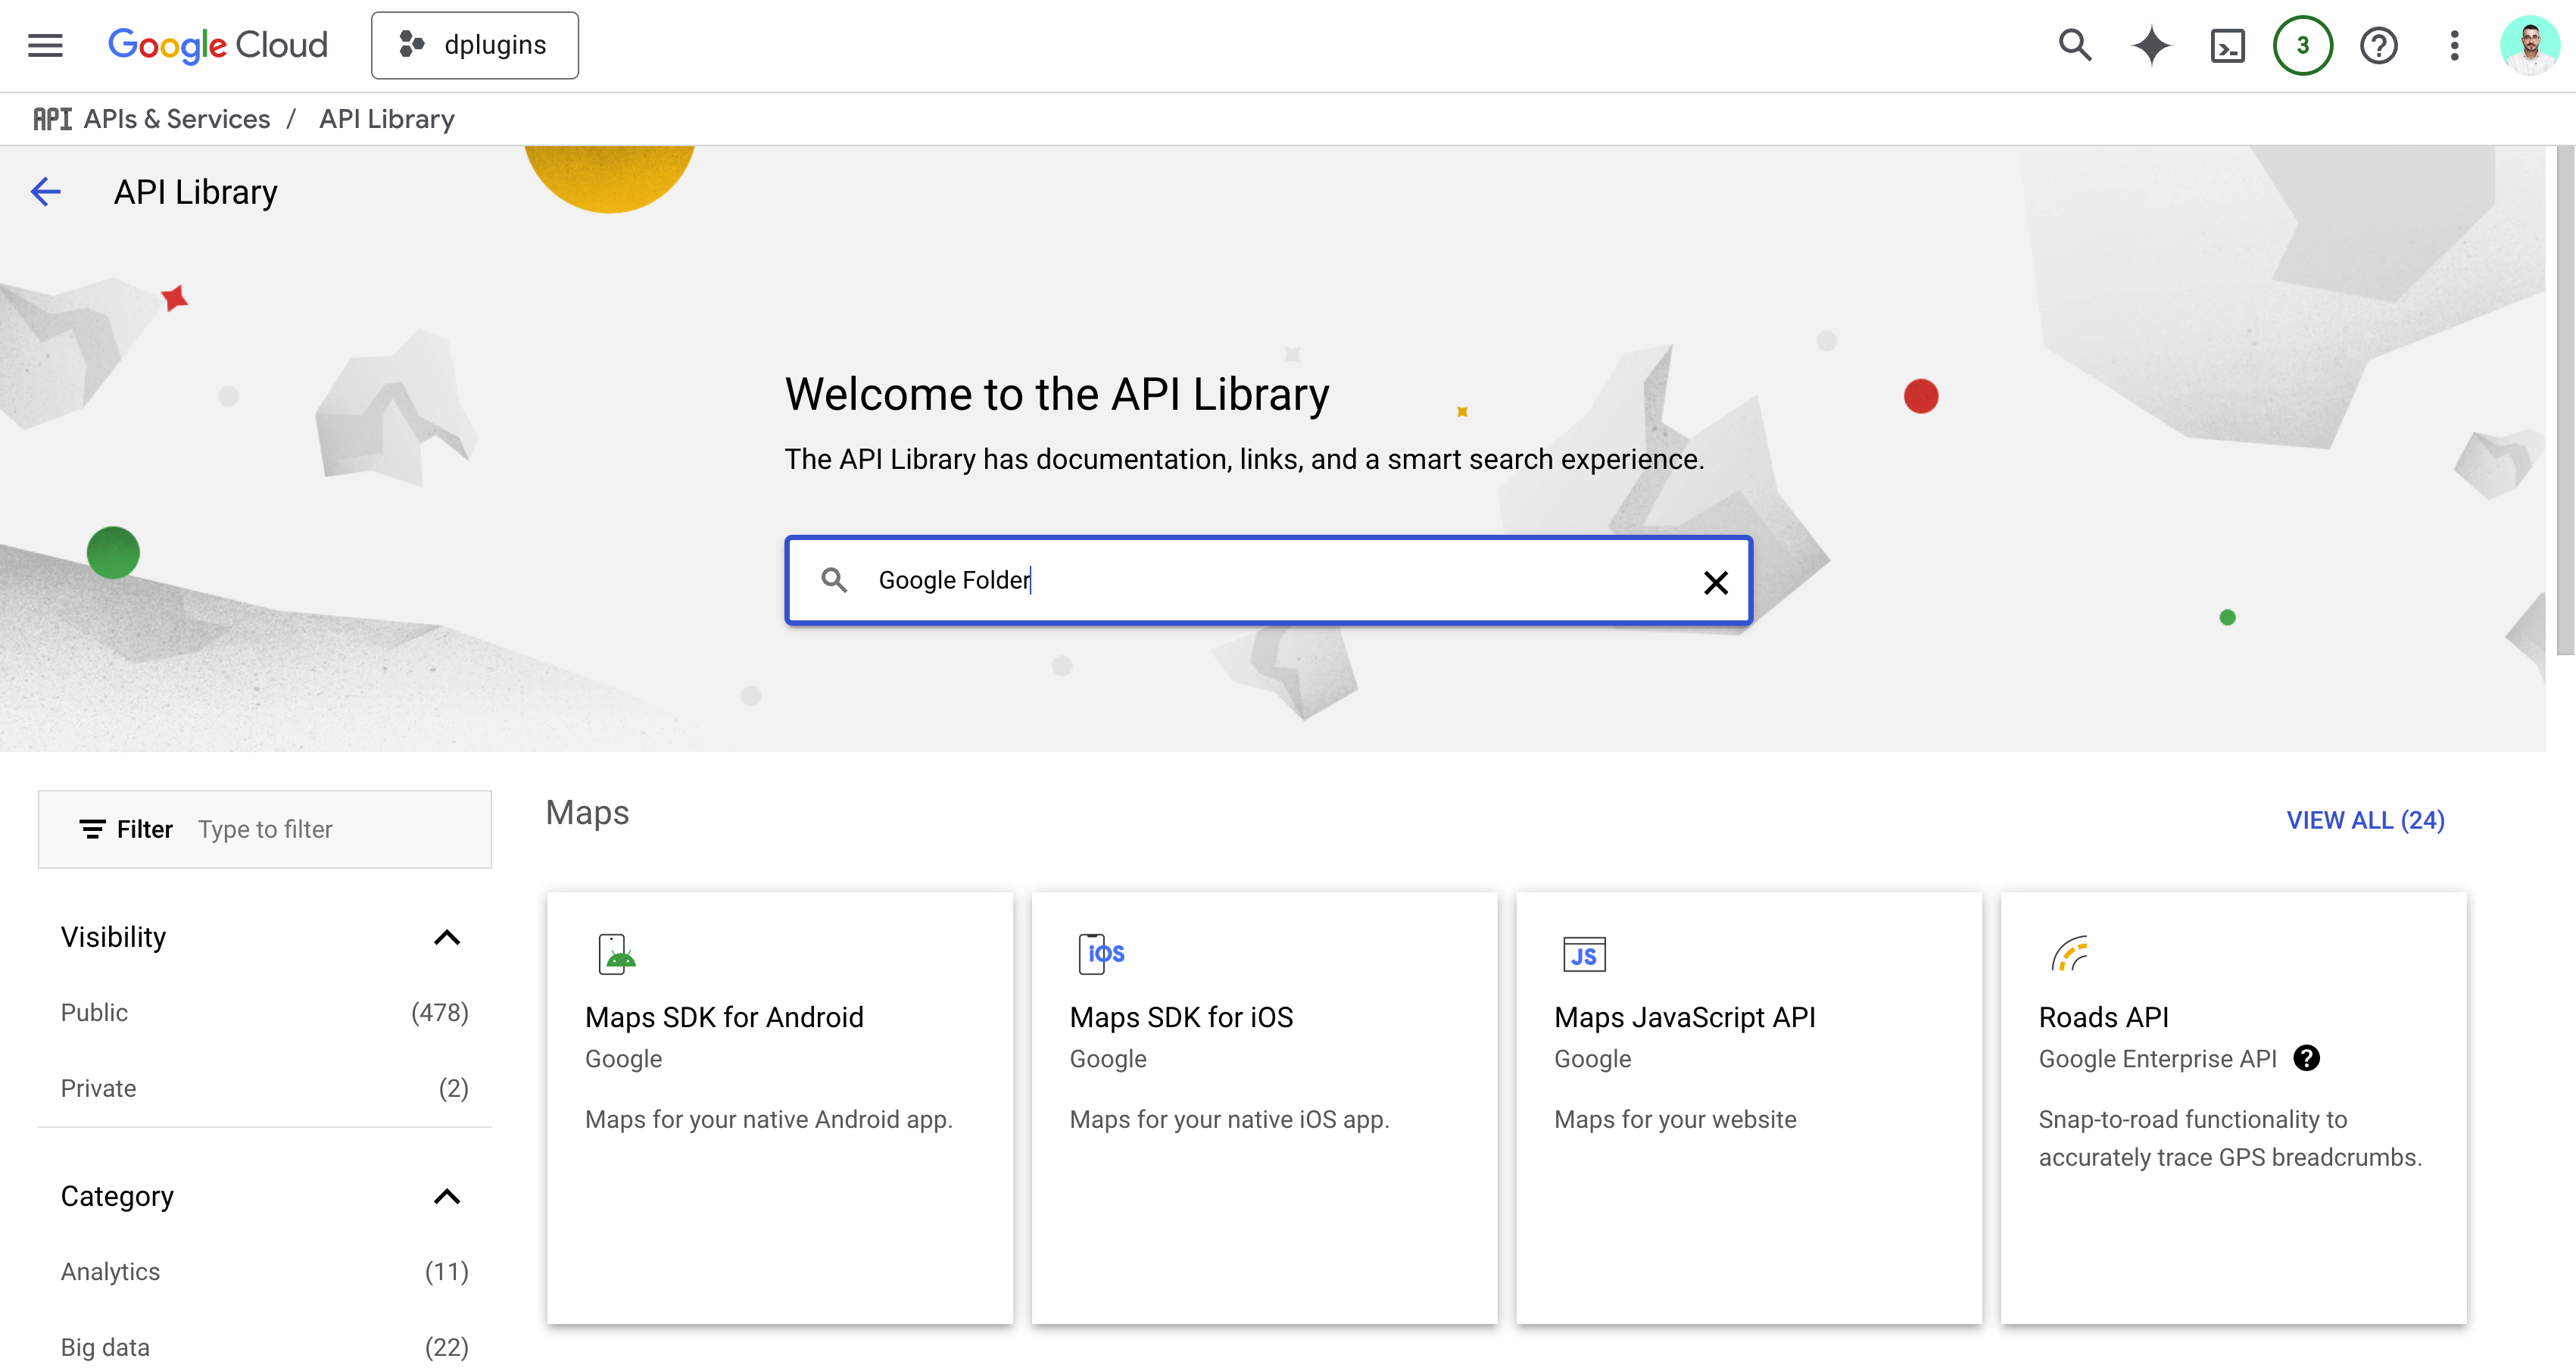Click the API breadcrumb icon

(x=52, y=119)
